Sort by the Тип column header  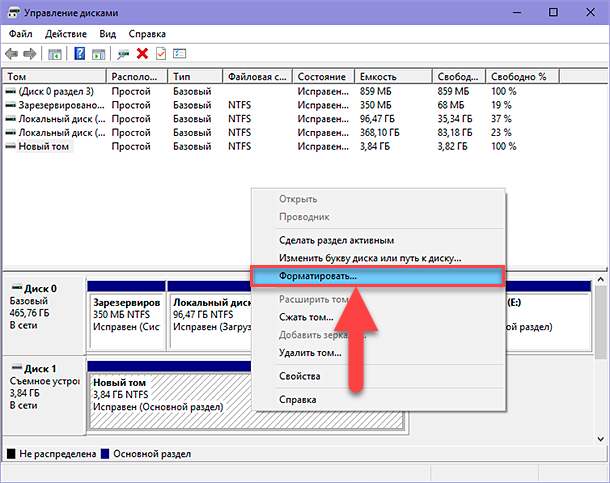coord(195,77)
